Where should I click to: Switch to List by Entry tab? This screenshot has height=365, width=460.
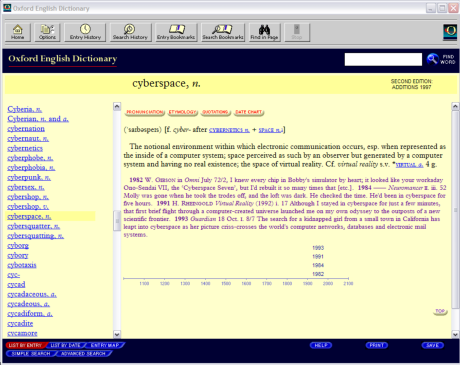coord(26,345)
